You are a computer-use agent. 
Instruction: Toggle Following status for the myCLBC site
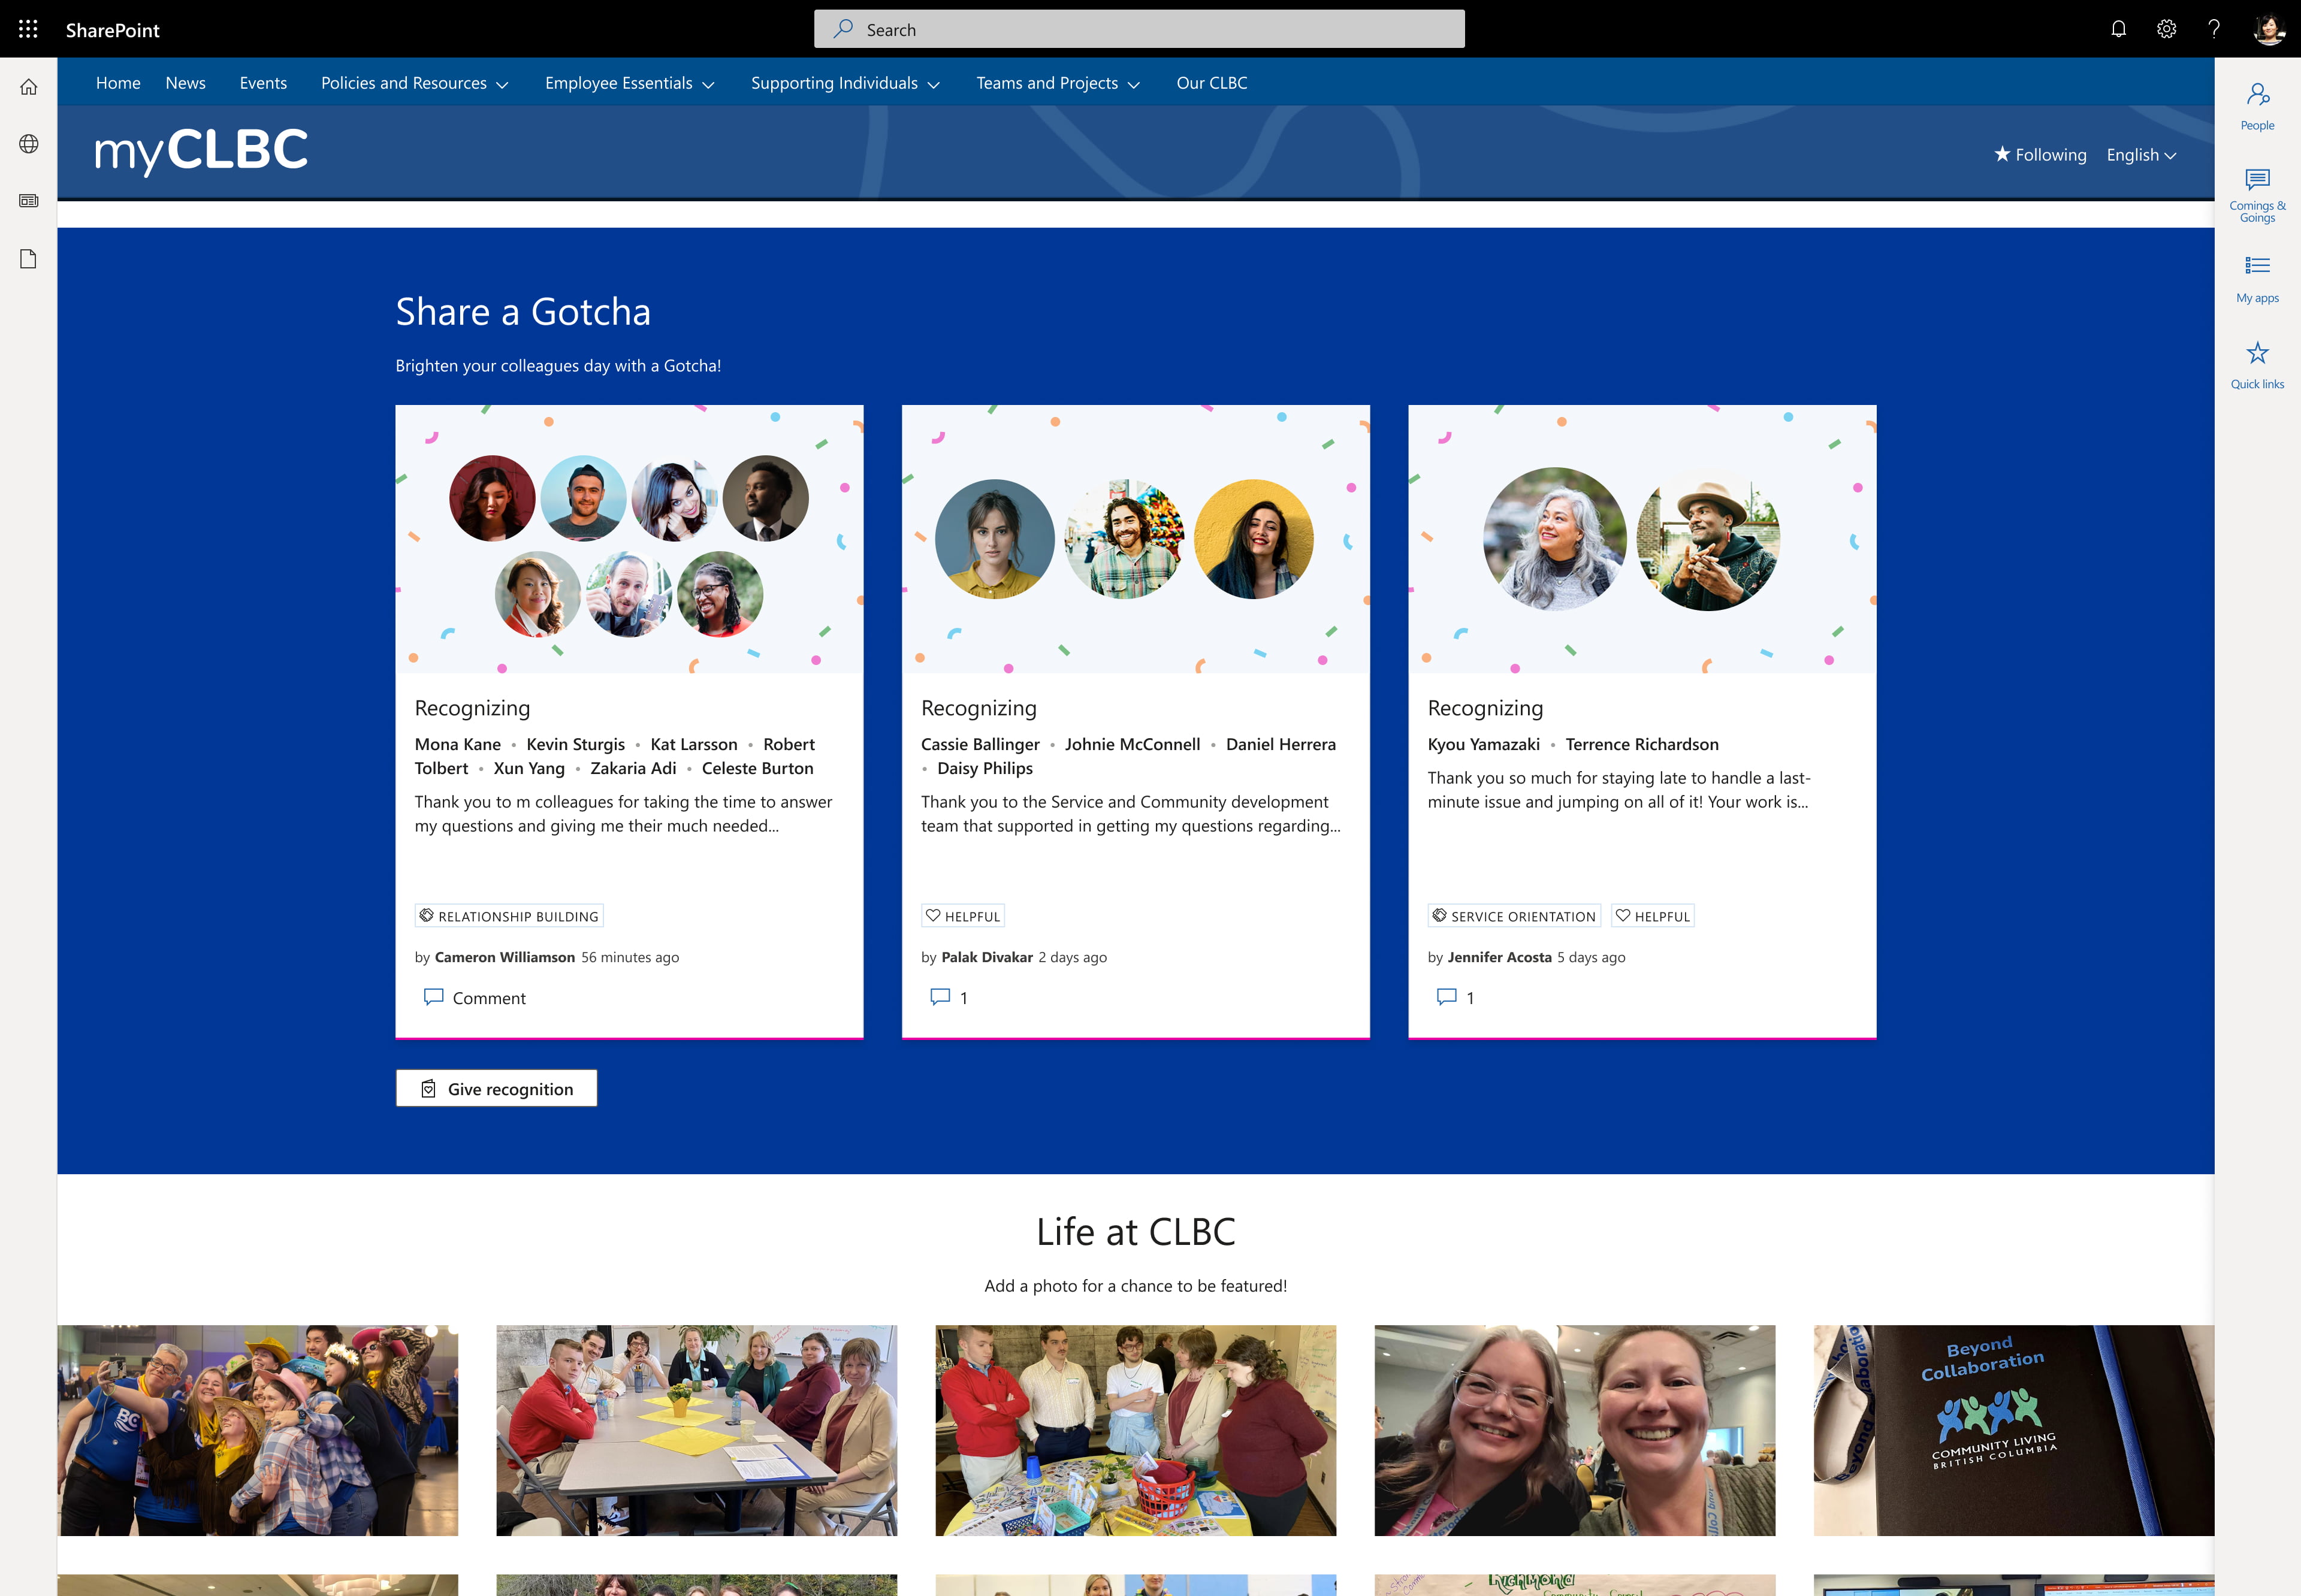(x=2041, y=154)
